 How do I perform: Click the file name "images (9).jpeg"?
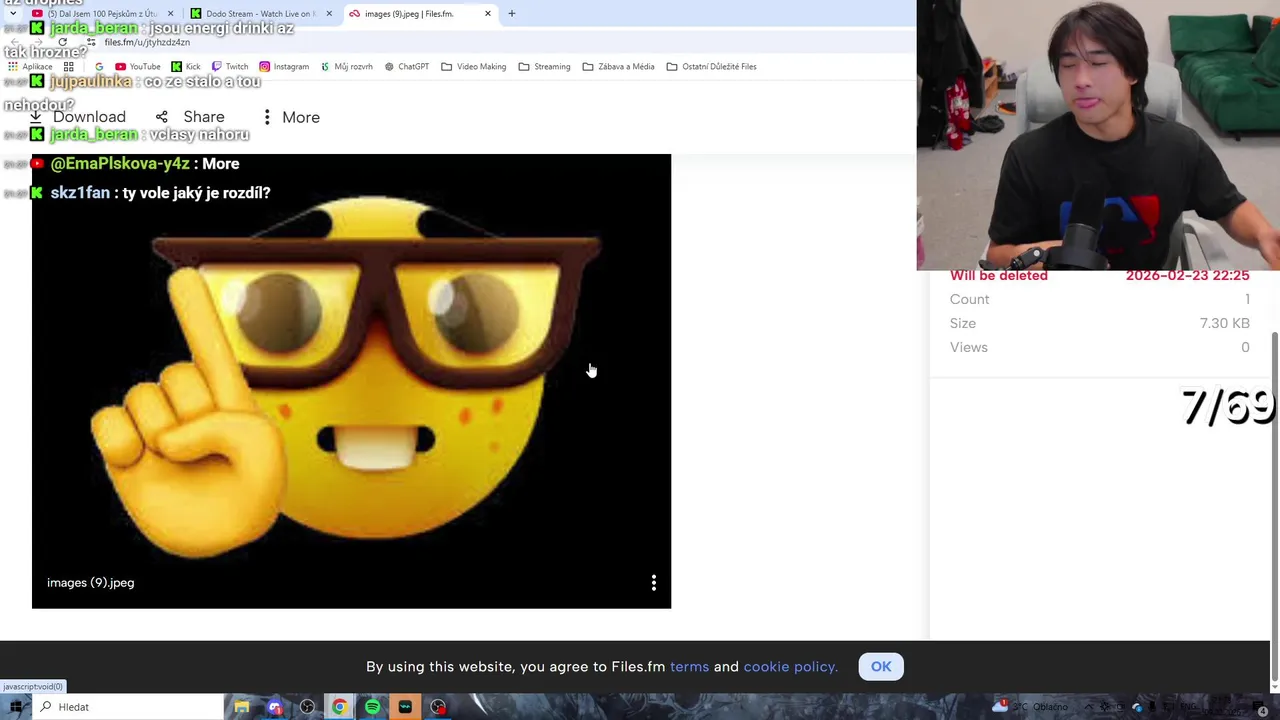click(90, 583)
